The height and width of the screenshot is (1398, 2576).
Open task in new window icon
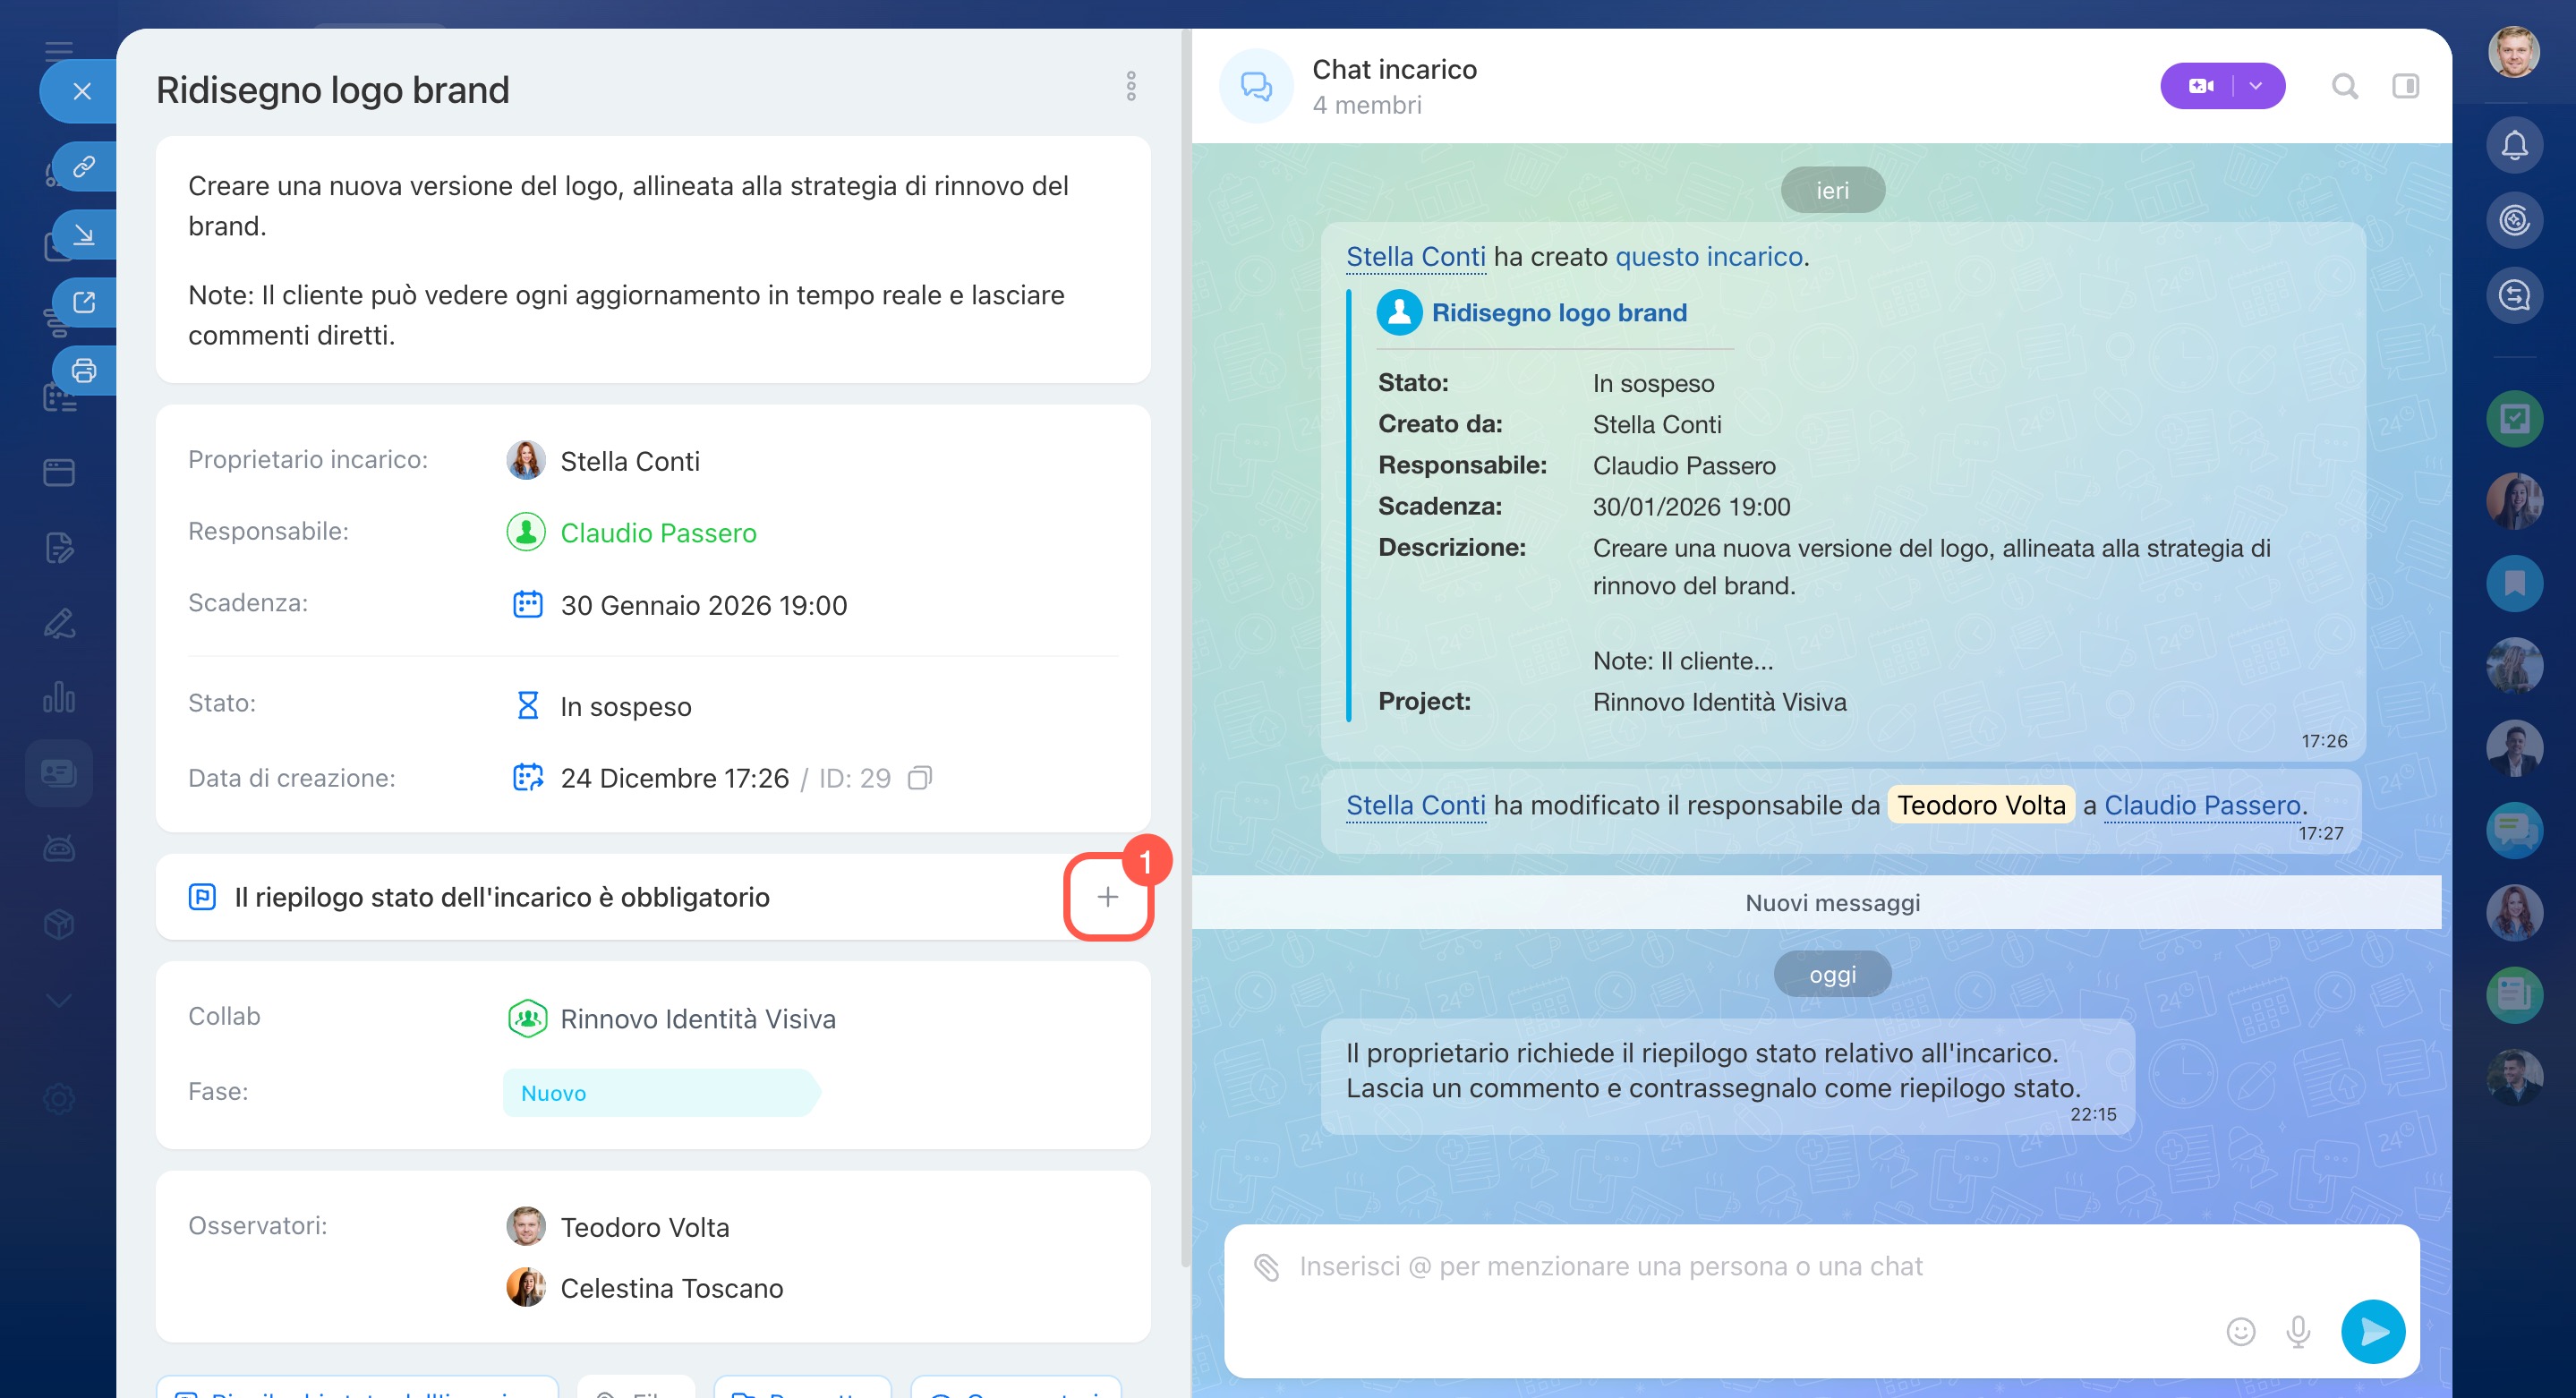coord(84,302)
